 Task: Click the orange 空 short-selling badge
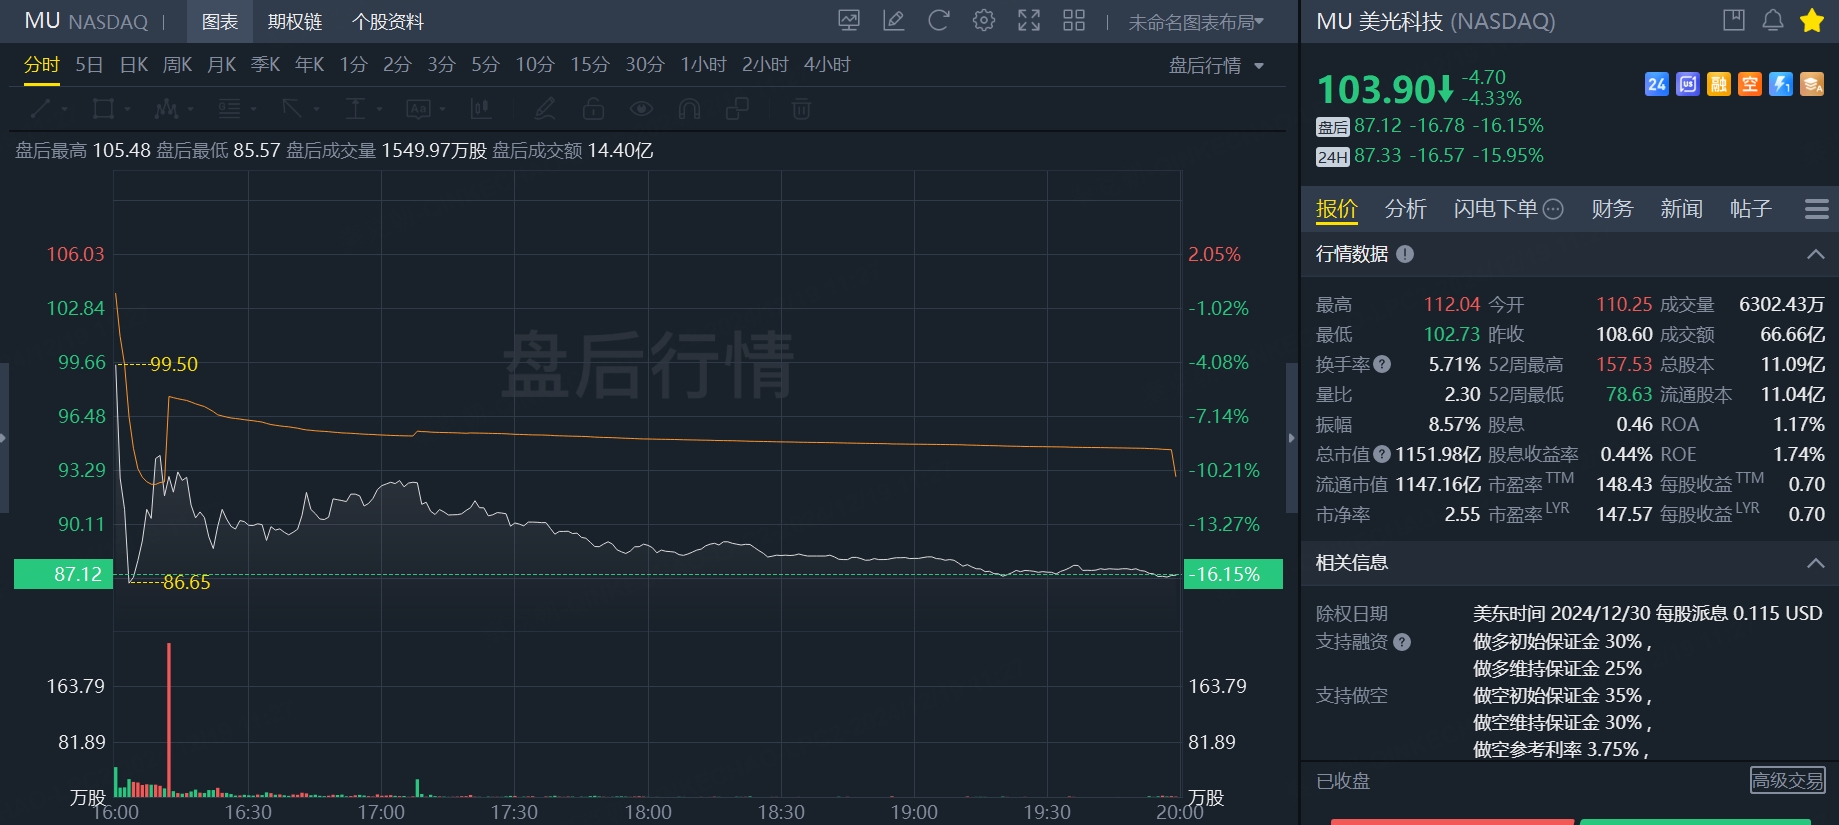point(1749,85)
